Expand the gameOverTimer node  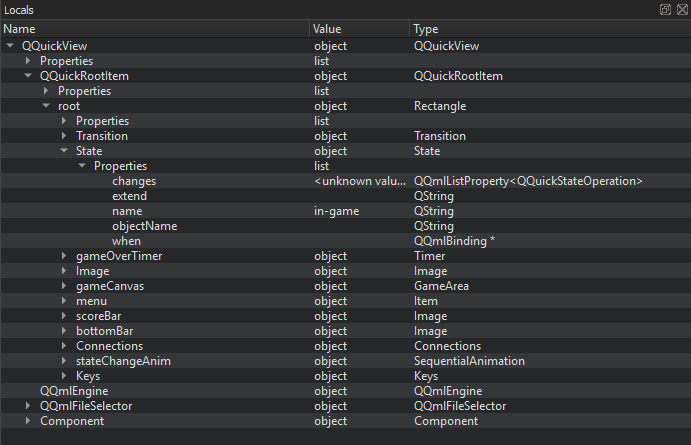64,256
